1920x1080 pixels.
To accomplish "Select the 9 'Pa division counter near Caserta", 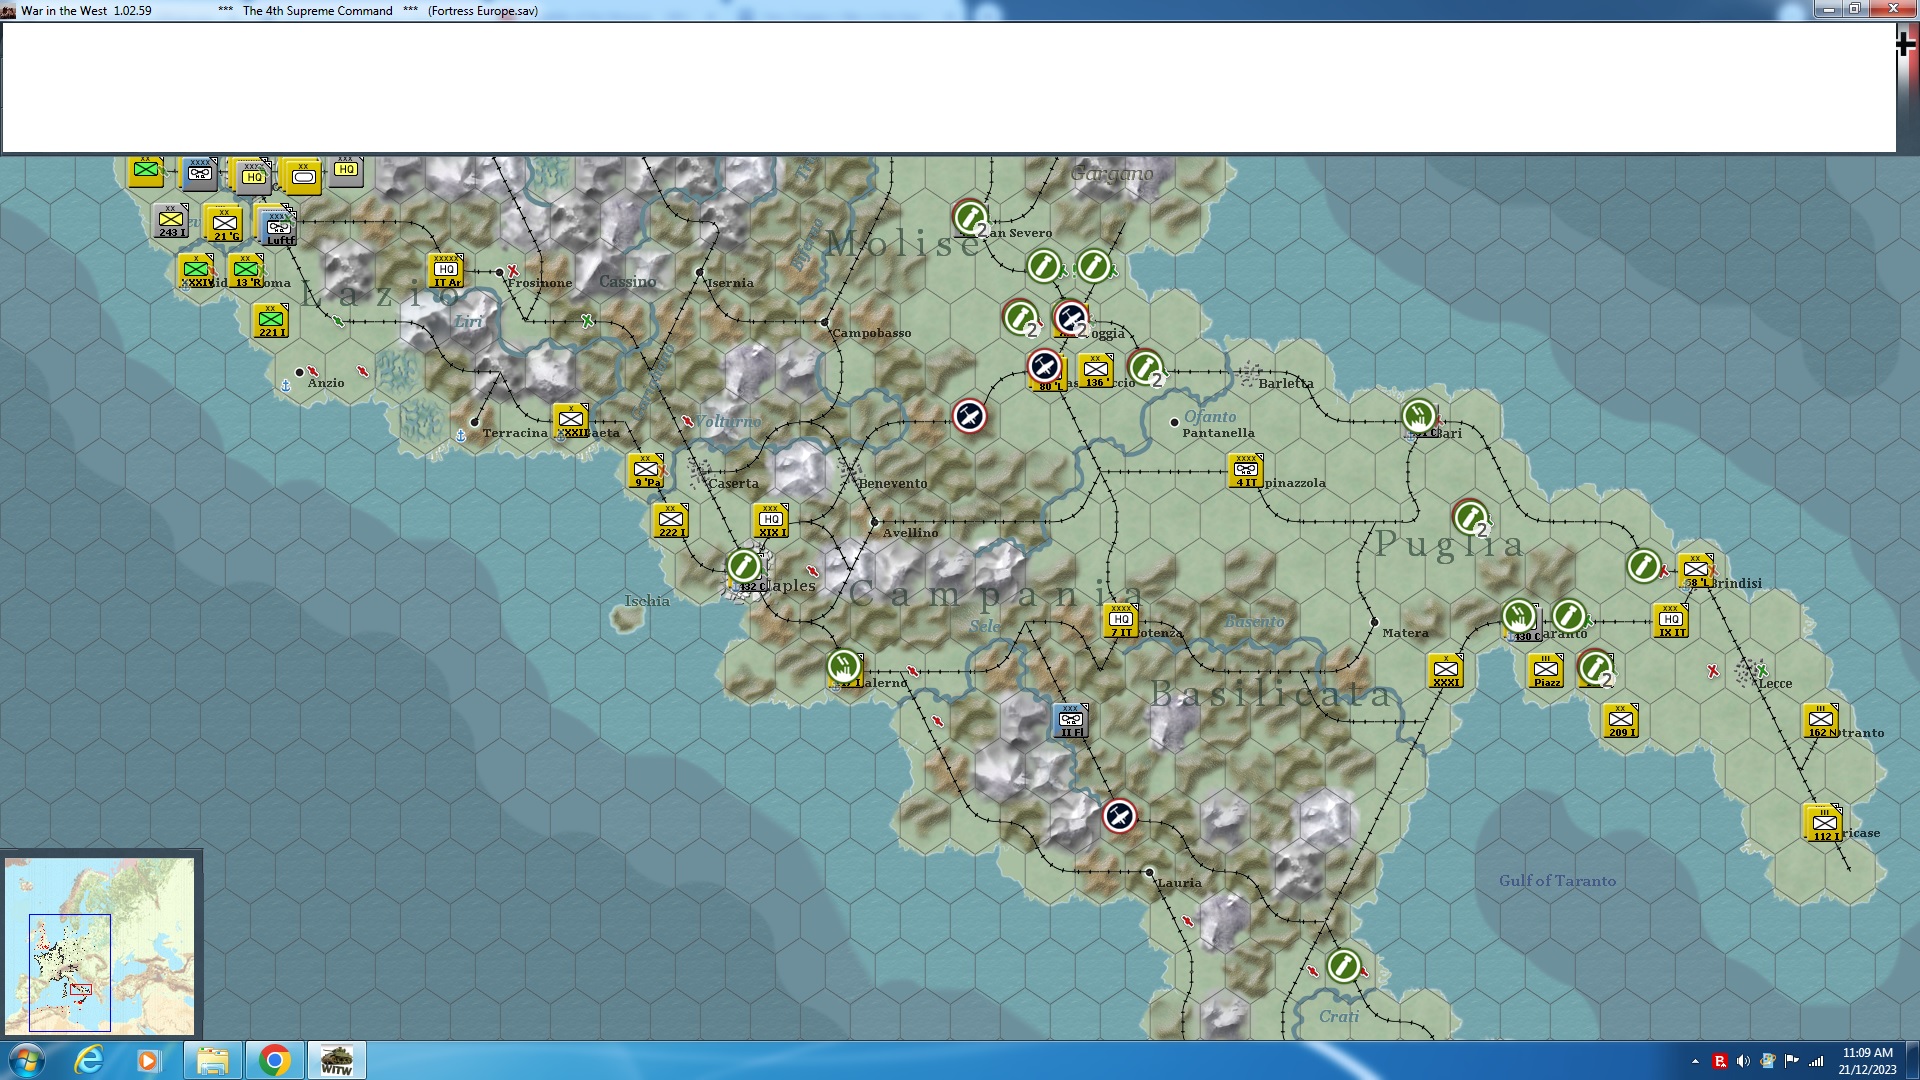I will point(646,471).
